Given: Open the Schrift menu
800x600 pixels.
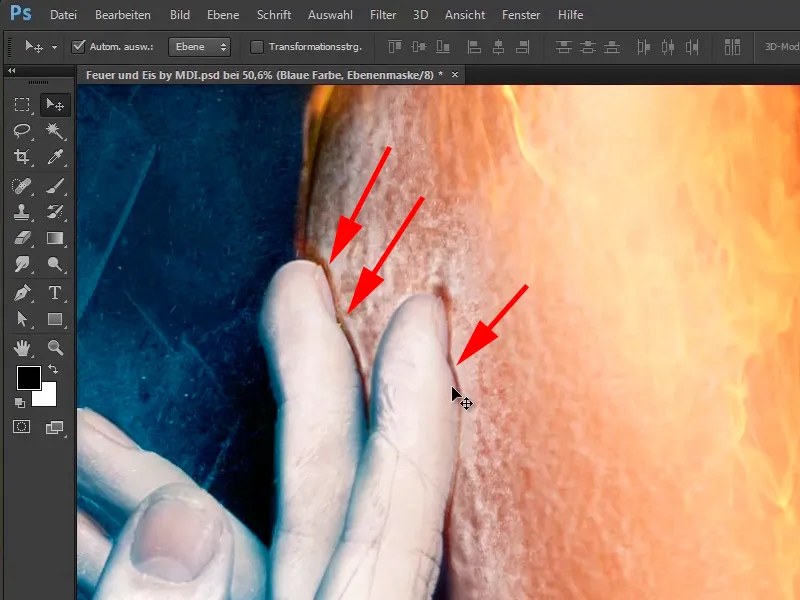Looking at the screenshot, I should coord(274,15).
